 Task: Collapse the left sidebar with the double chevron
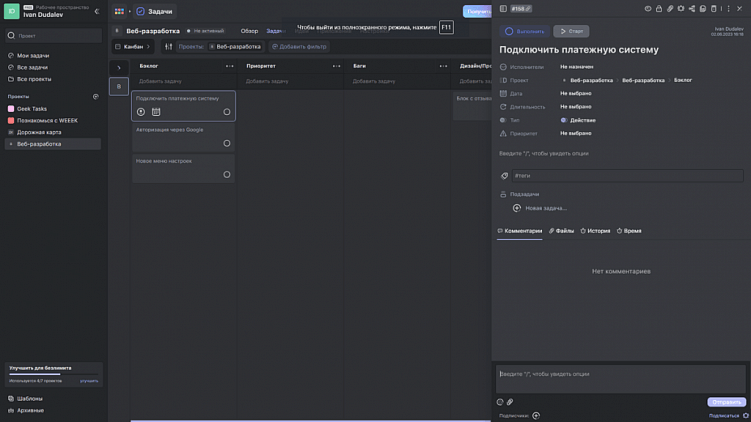97,11
